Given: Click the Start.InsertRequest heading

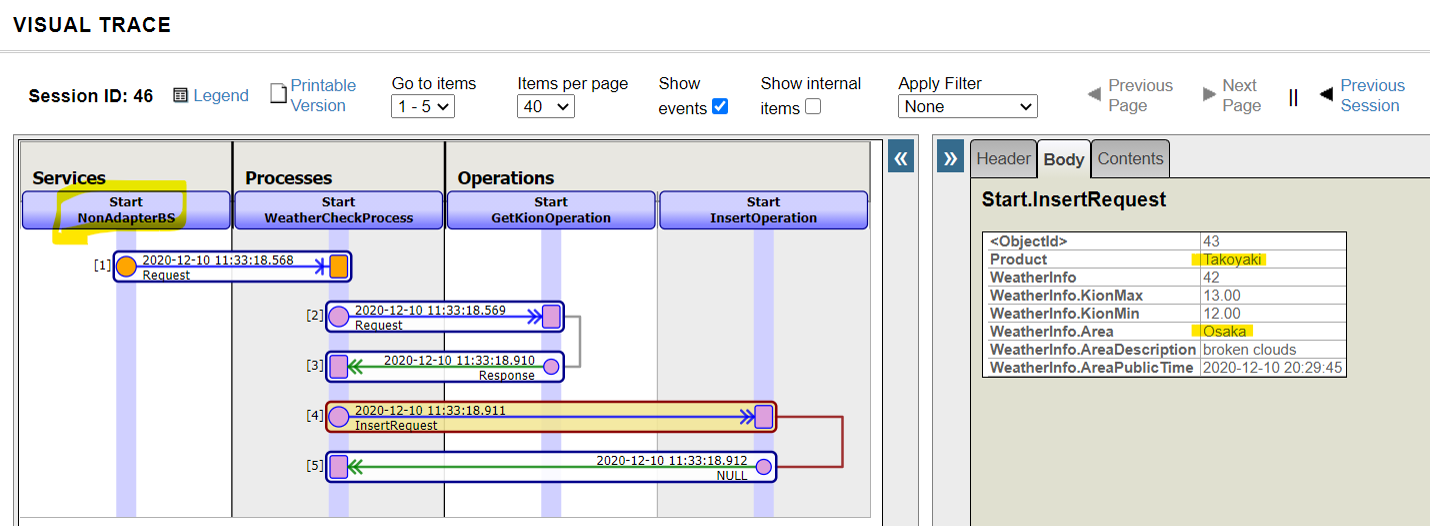Looking at the screenshot, I should pos(1074,200).
